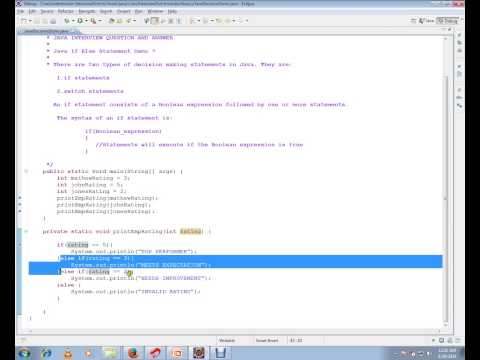Click the NEEDS IMPROVEMENT println line

(141, 278)
